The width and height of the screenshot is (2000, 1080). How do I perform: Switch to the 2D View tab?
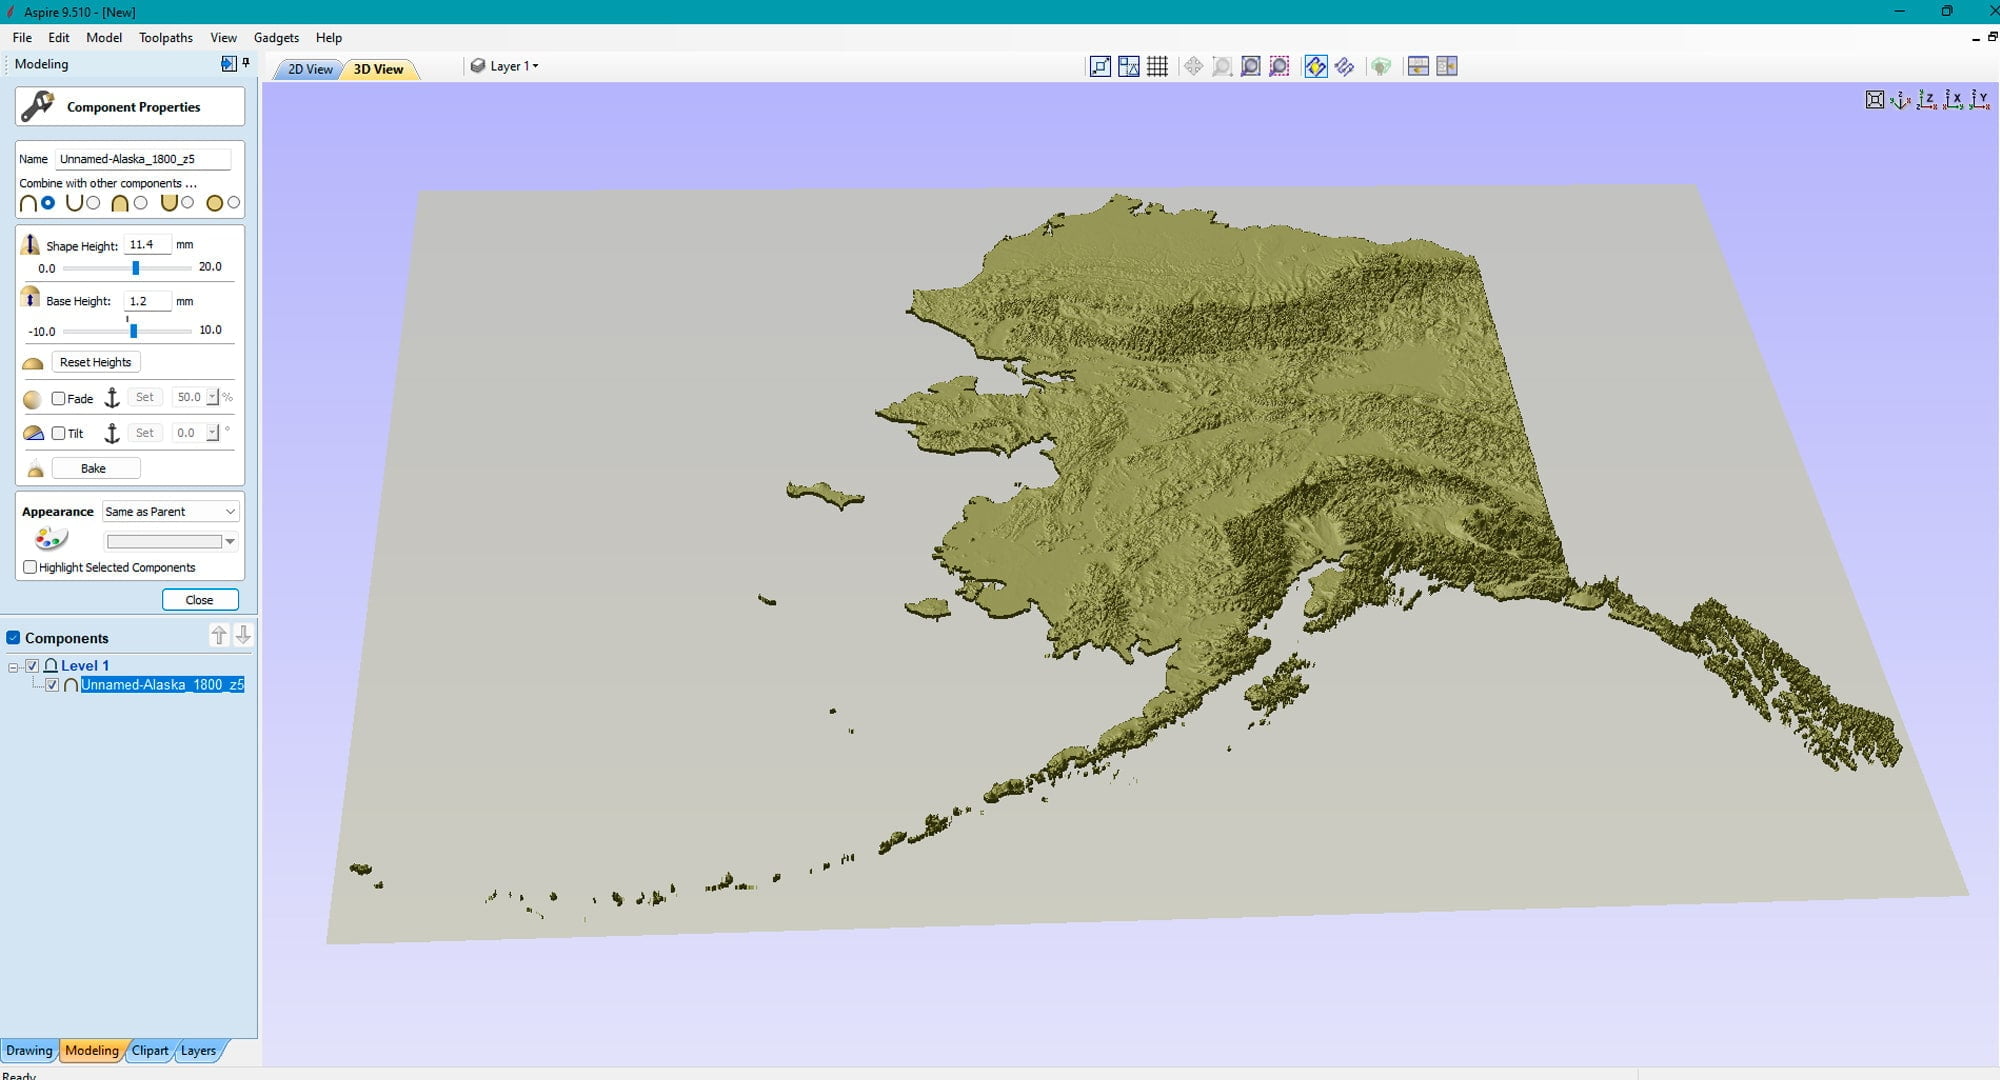(x=310, y=69)
